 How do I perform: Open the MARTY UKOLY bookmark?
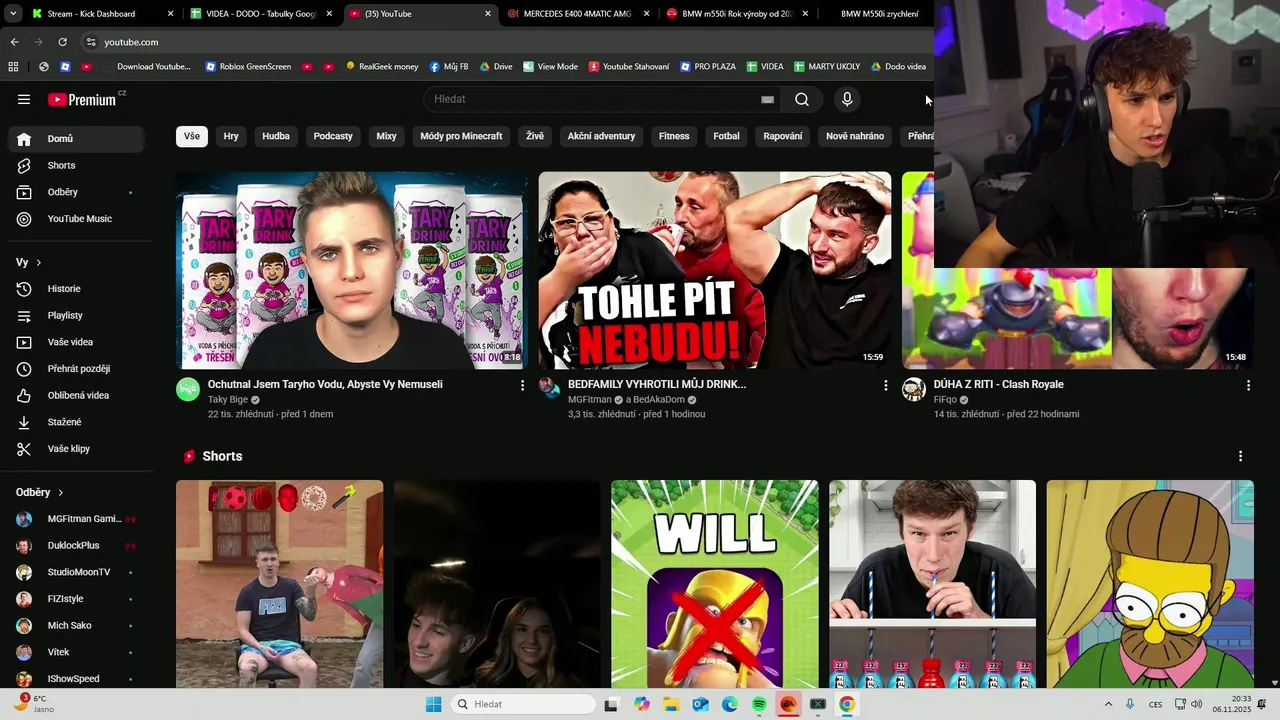click(x=827, y=67)
